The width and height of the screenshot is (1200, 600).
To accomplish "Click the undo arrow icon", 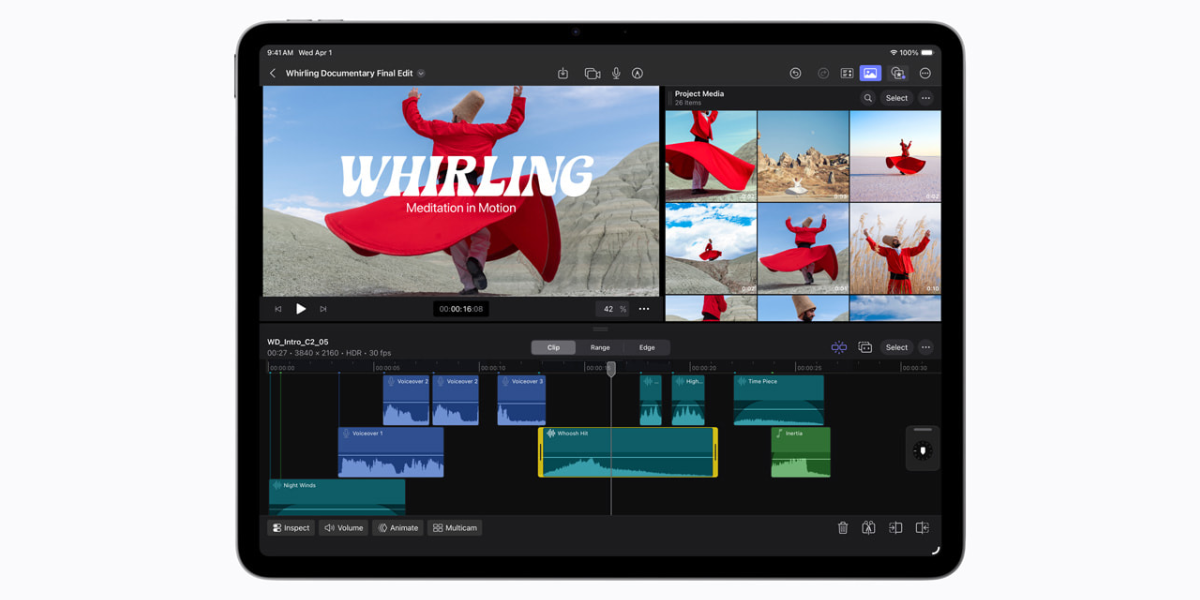I will point(795,73).
